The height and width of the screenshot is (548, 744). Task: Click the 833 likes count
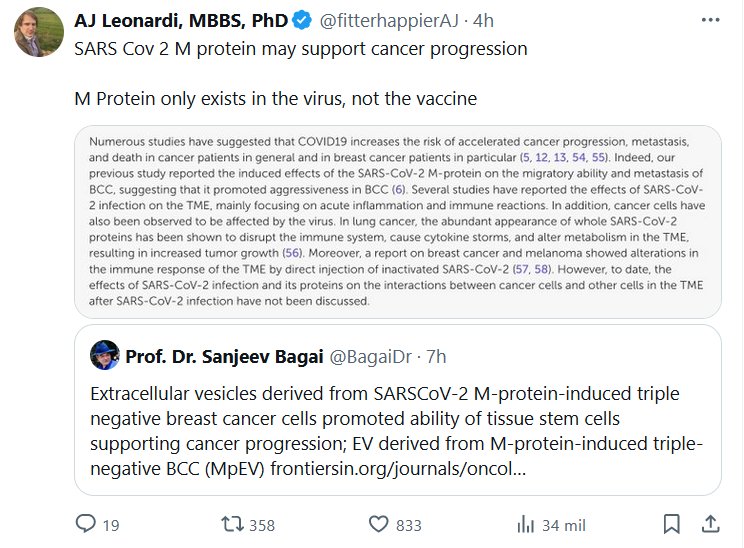click(x=408, y=523)
